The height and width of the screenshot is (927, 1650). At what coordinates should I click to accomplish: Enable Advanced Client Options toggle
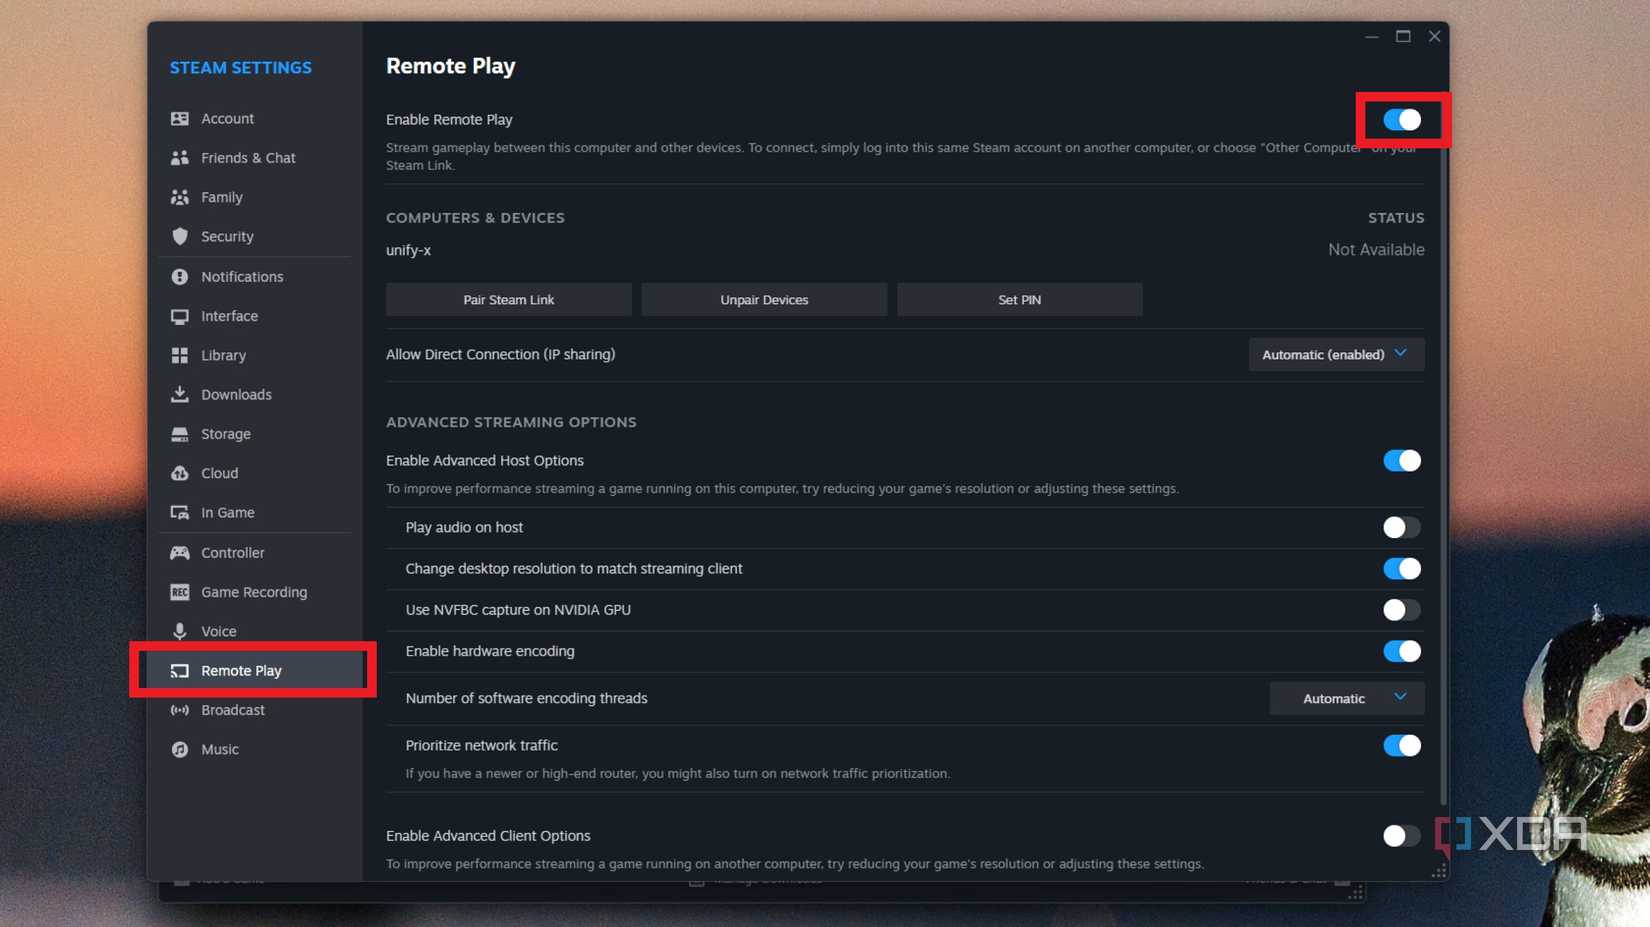pyautogui.click(x=1401, y=835)
